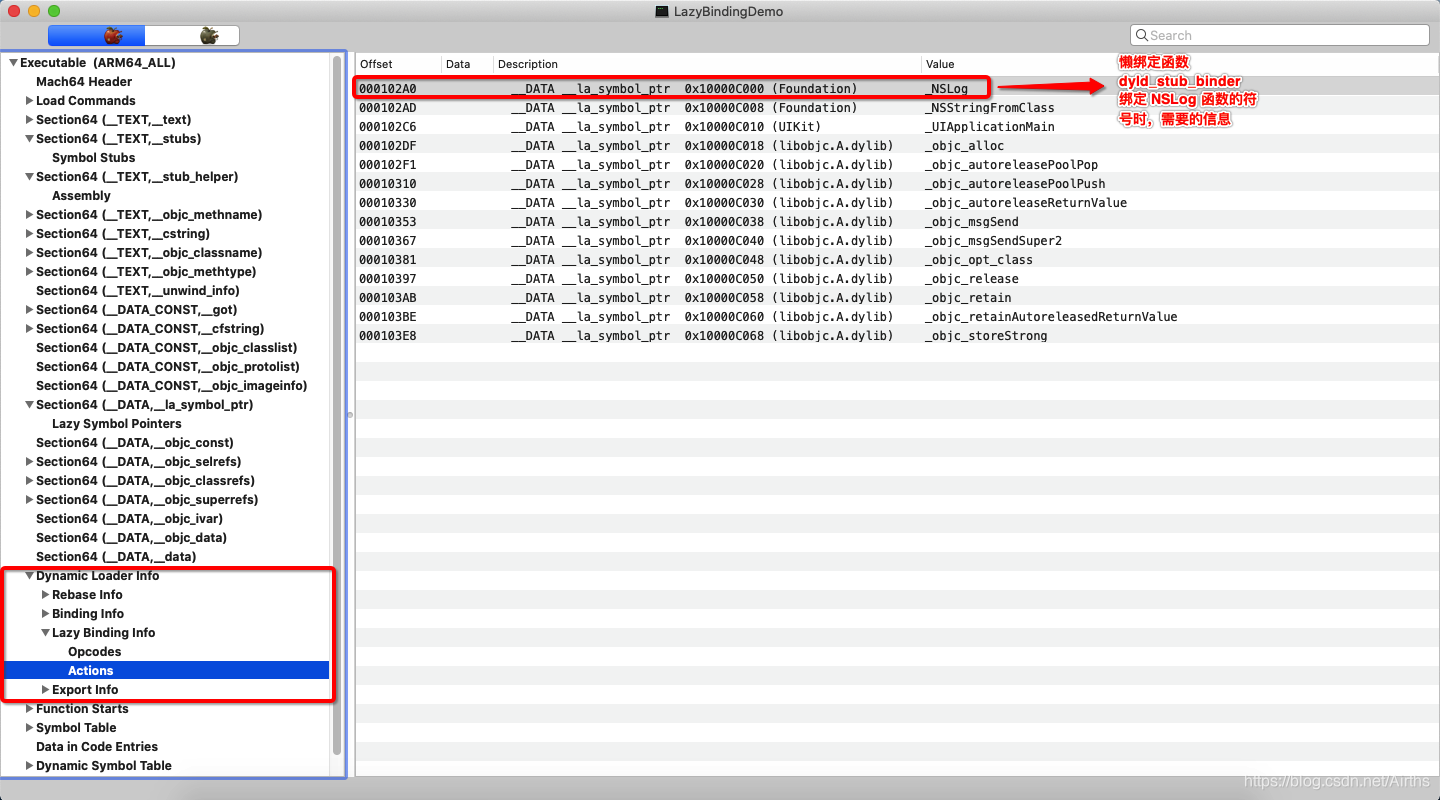
Task: Click the Description column header
Action: (707, 64)
